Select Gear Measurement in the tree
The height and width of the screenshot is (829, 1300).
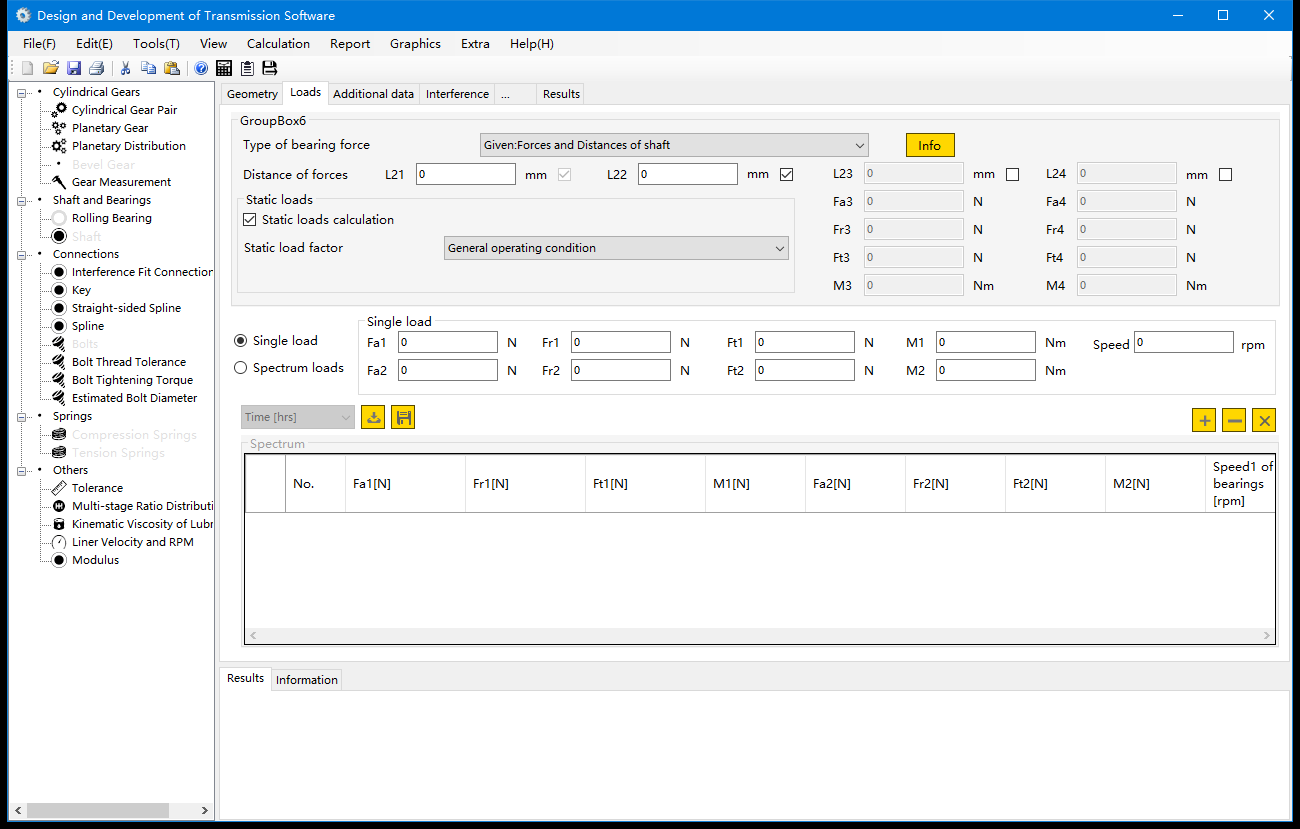point(121,182)
